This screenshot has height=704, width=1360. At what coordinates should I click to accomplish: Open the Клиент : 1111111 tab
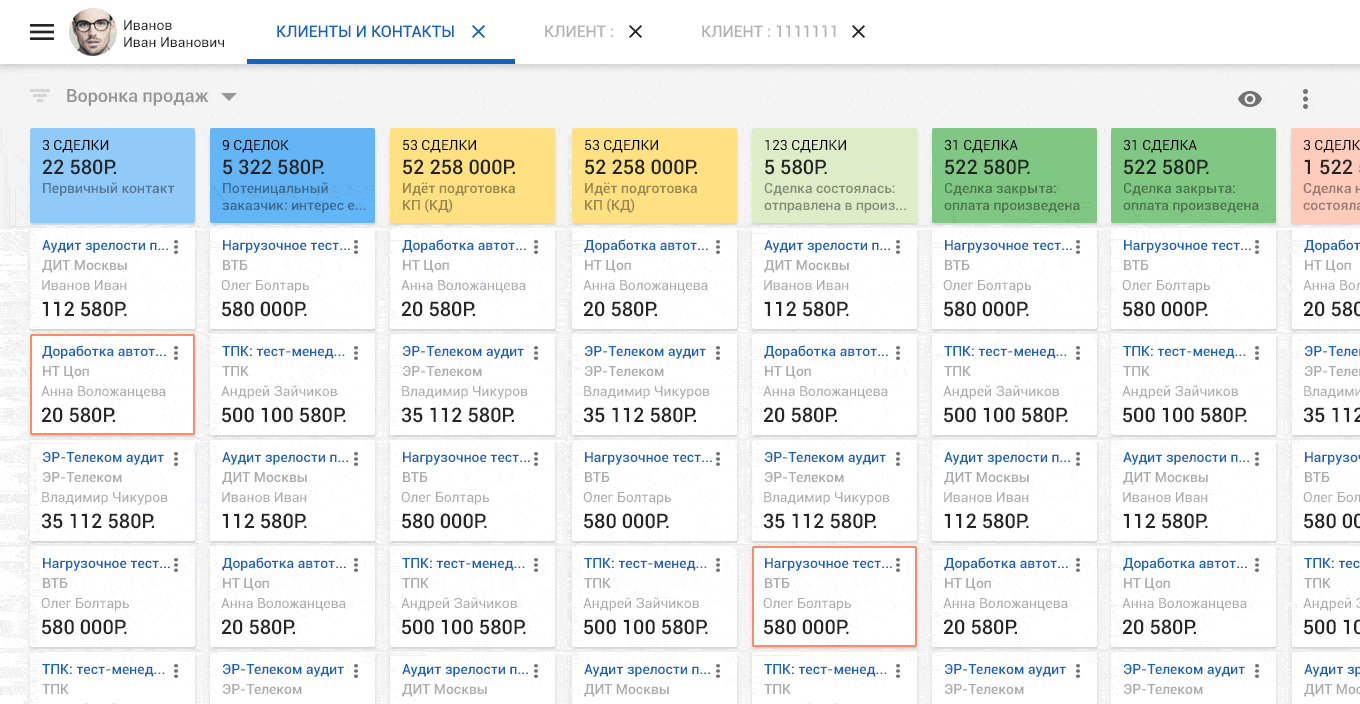(x=768, y=32)
